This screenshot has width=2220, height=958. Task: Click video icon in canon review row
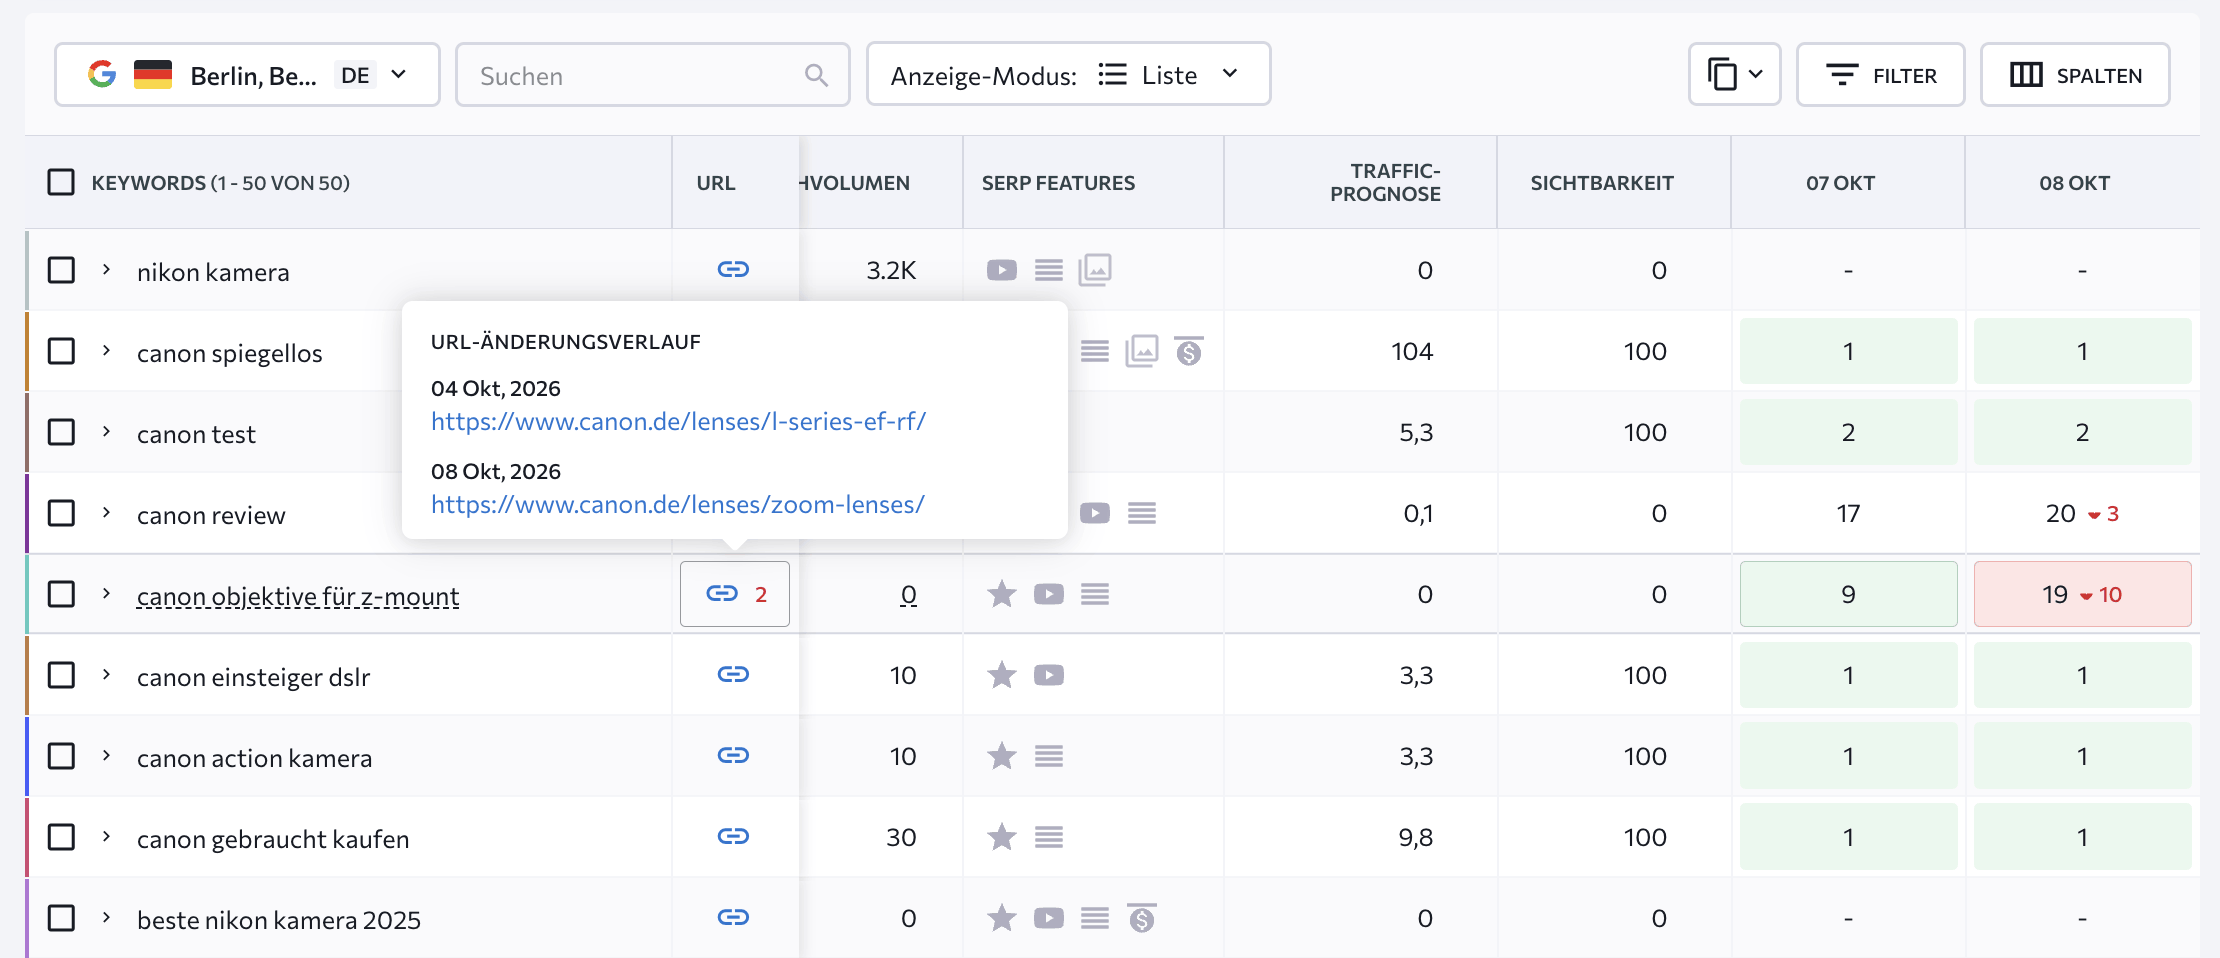click(x=1095, y=513)
